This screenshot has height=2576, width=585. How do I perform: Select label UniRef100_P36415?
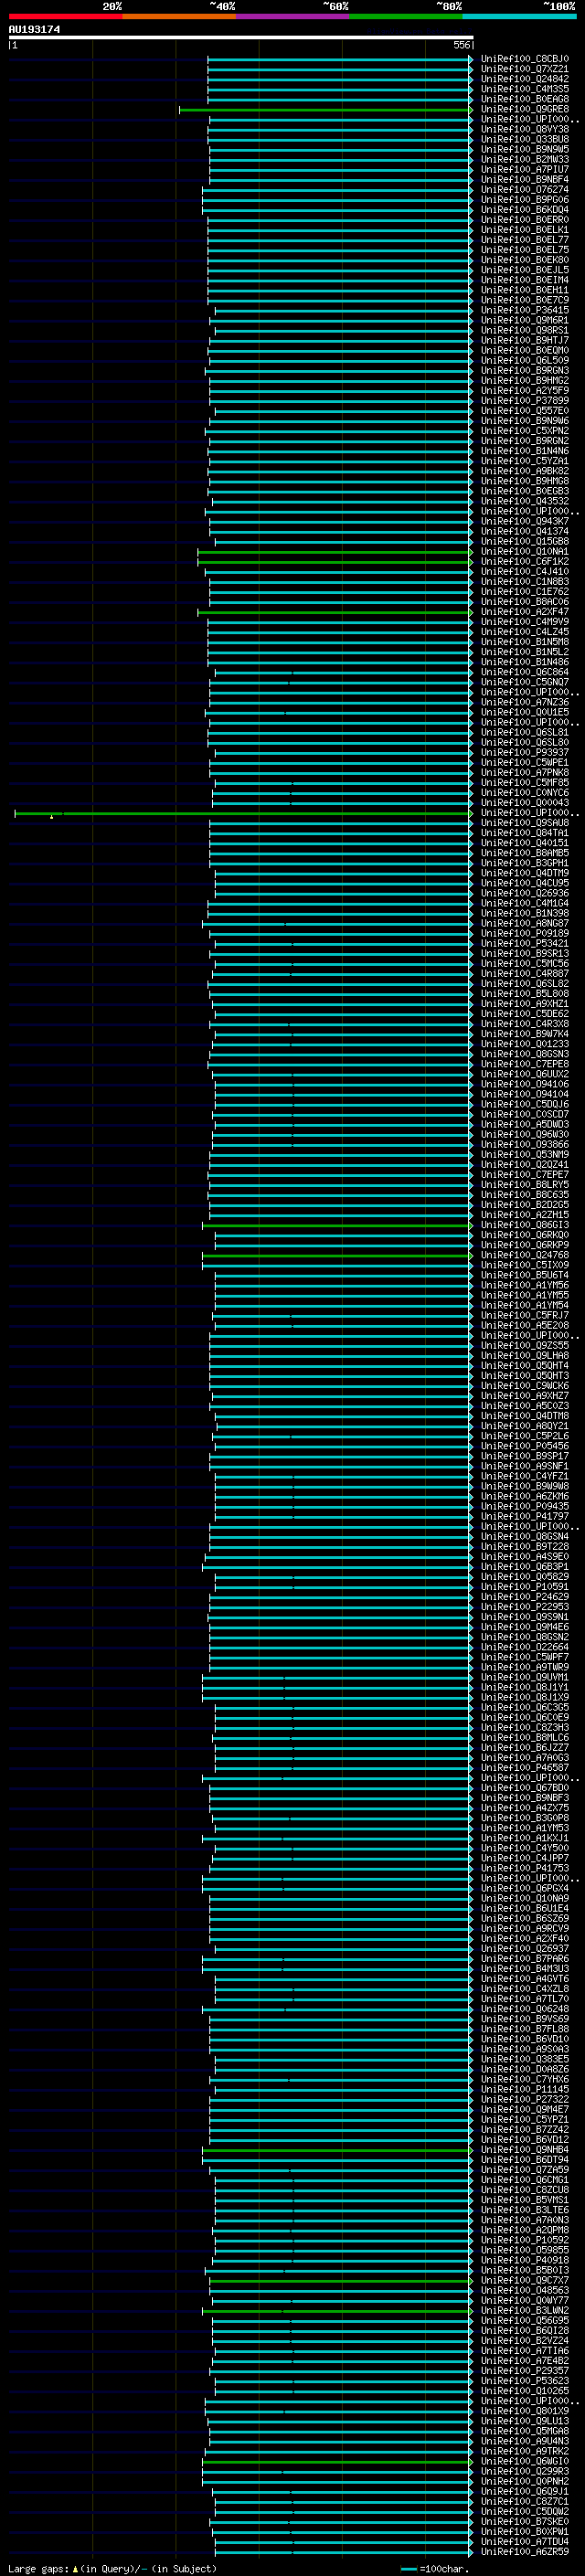click(x=524, y=310)
